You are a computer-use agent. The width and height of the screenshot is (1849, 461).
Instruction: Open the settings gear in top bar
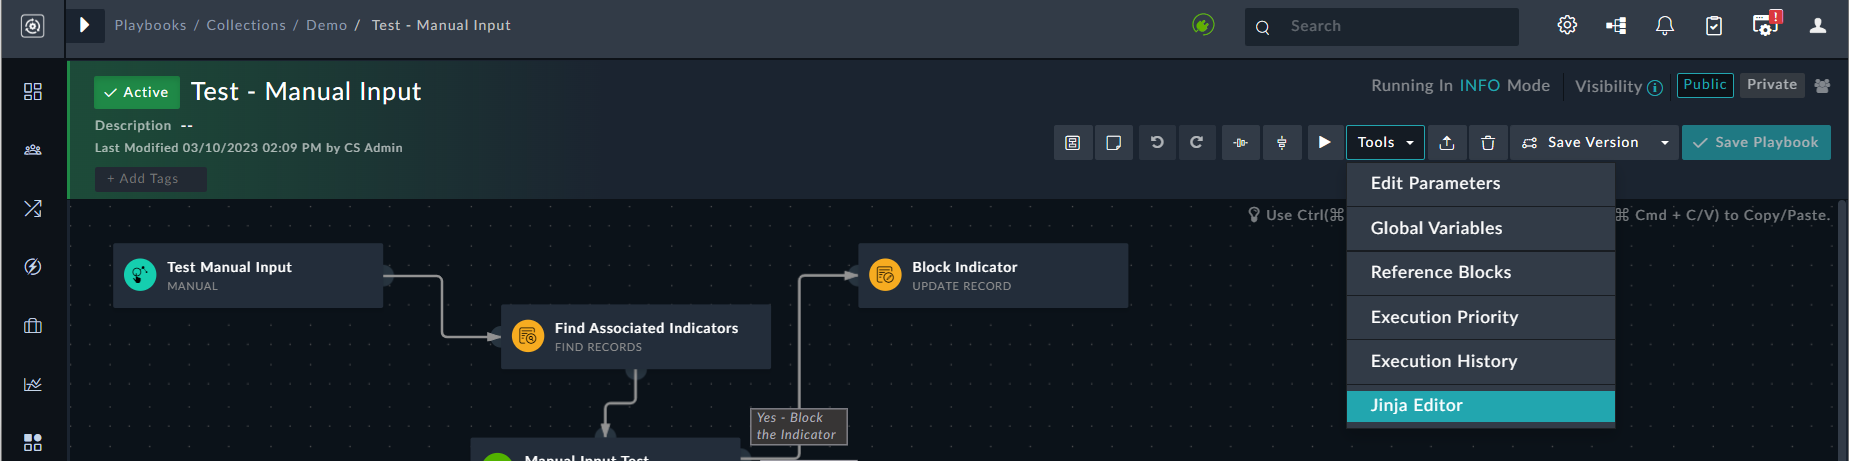tap(1567, 26)
